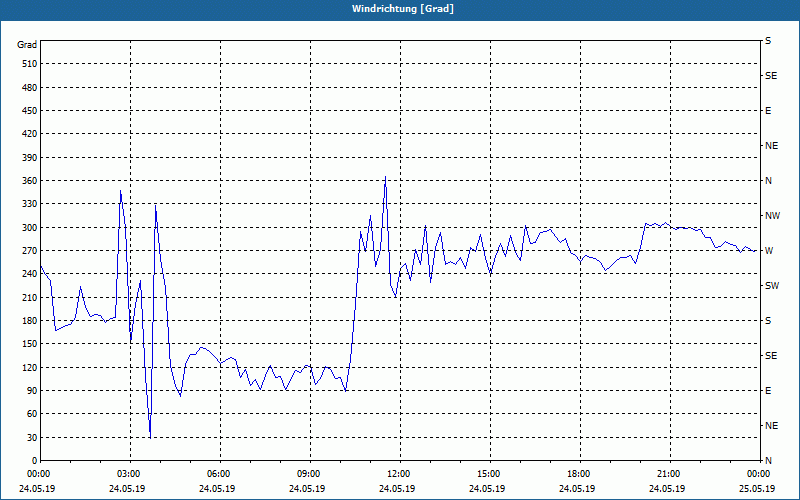This screenshot has height=500, width=800.
Task: Click the 150 axis value
Action: [29, 344]
